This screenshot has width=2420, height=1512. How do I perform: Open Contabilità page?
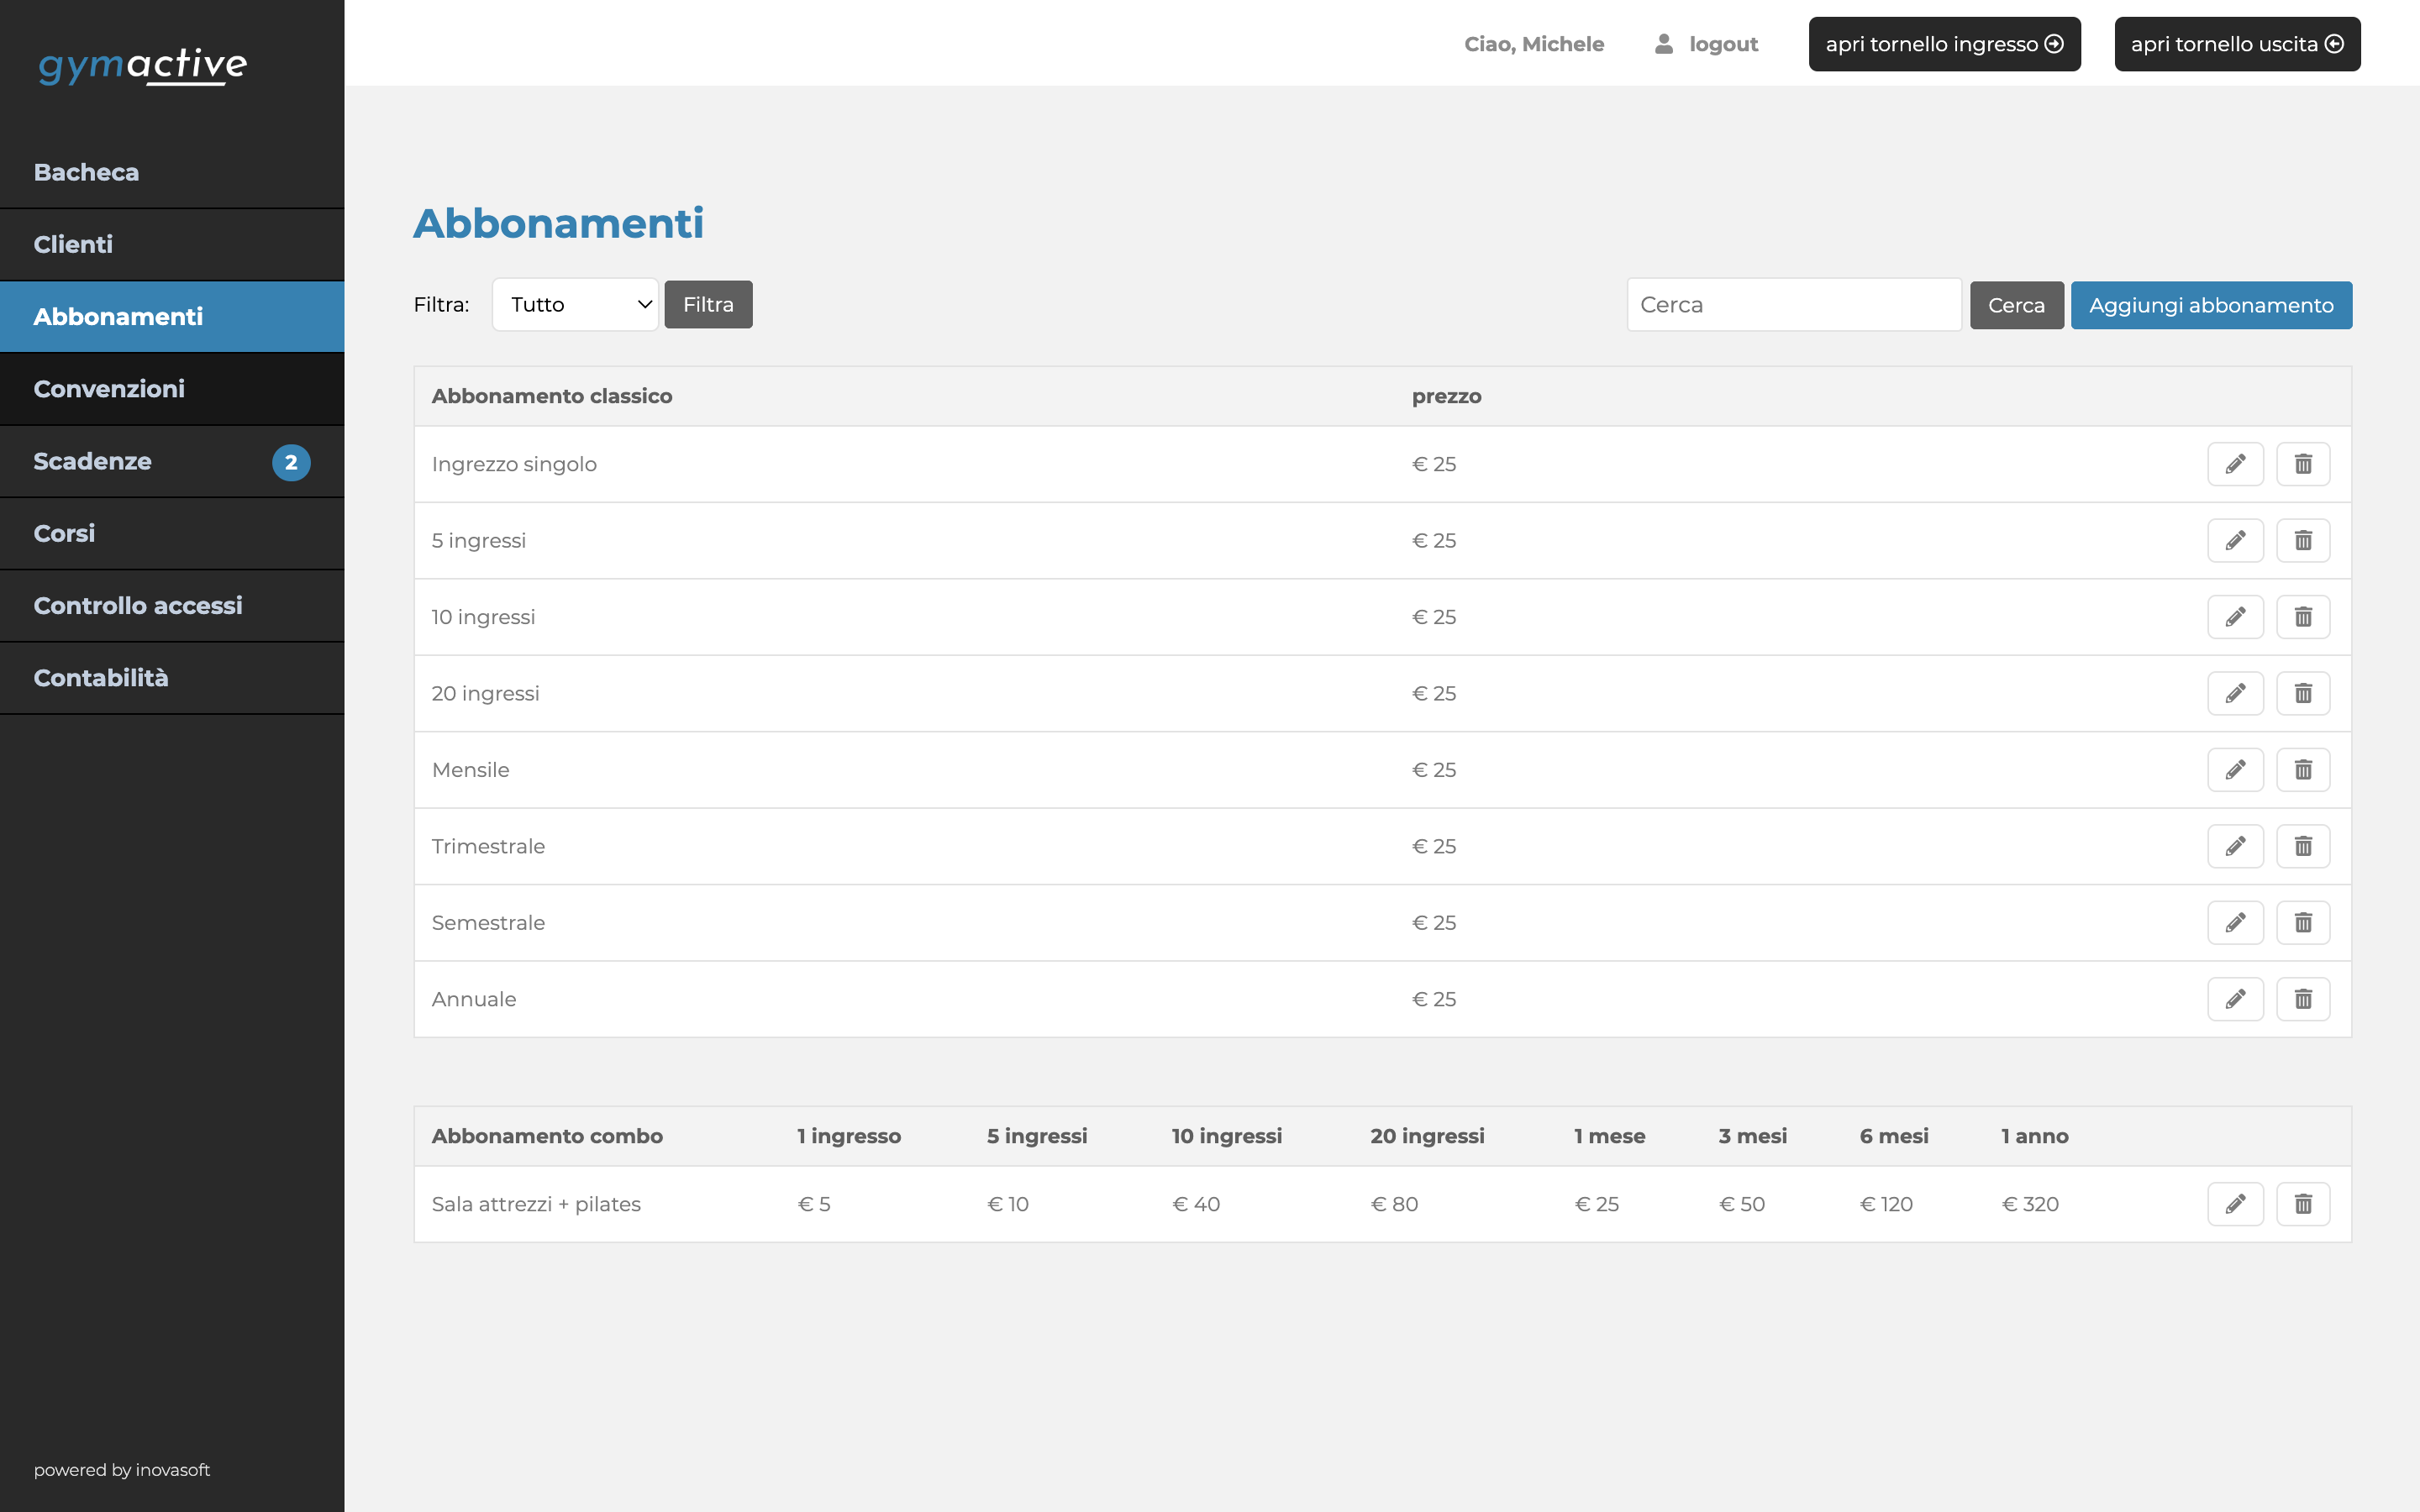click(172, 678)
